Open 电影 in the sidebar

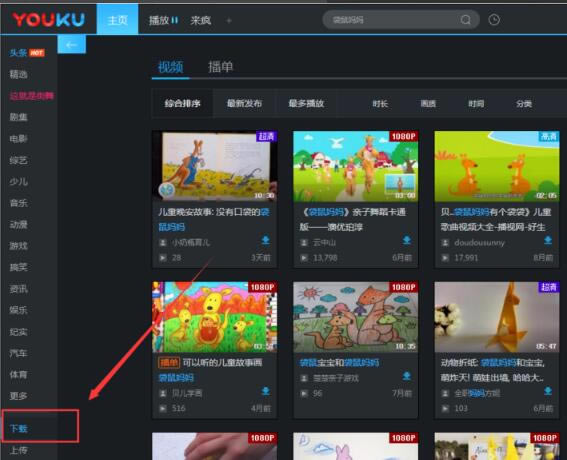(x=18, y=139)
